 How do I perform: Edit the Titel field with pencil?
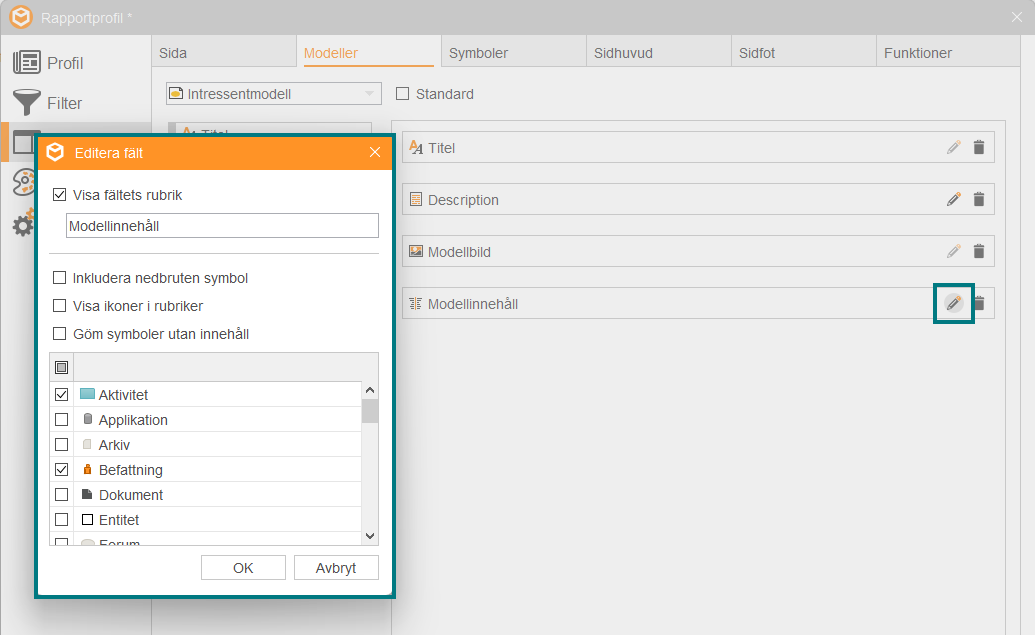click(x=953, y=147)
